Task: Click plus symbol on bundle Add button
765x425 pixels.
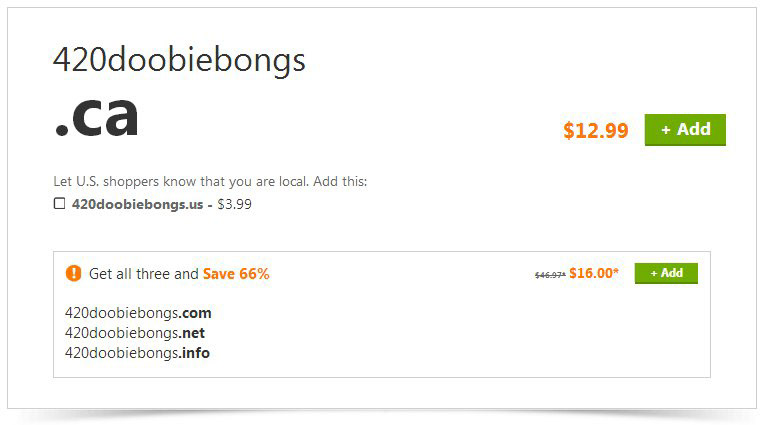Action: 654,274
